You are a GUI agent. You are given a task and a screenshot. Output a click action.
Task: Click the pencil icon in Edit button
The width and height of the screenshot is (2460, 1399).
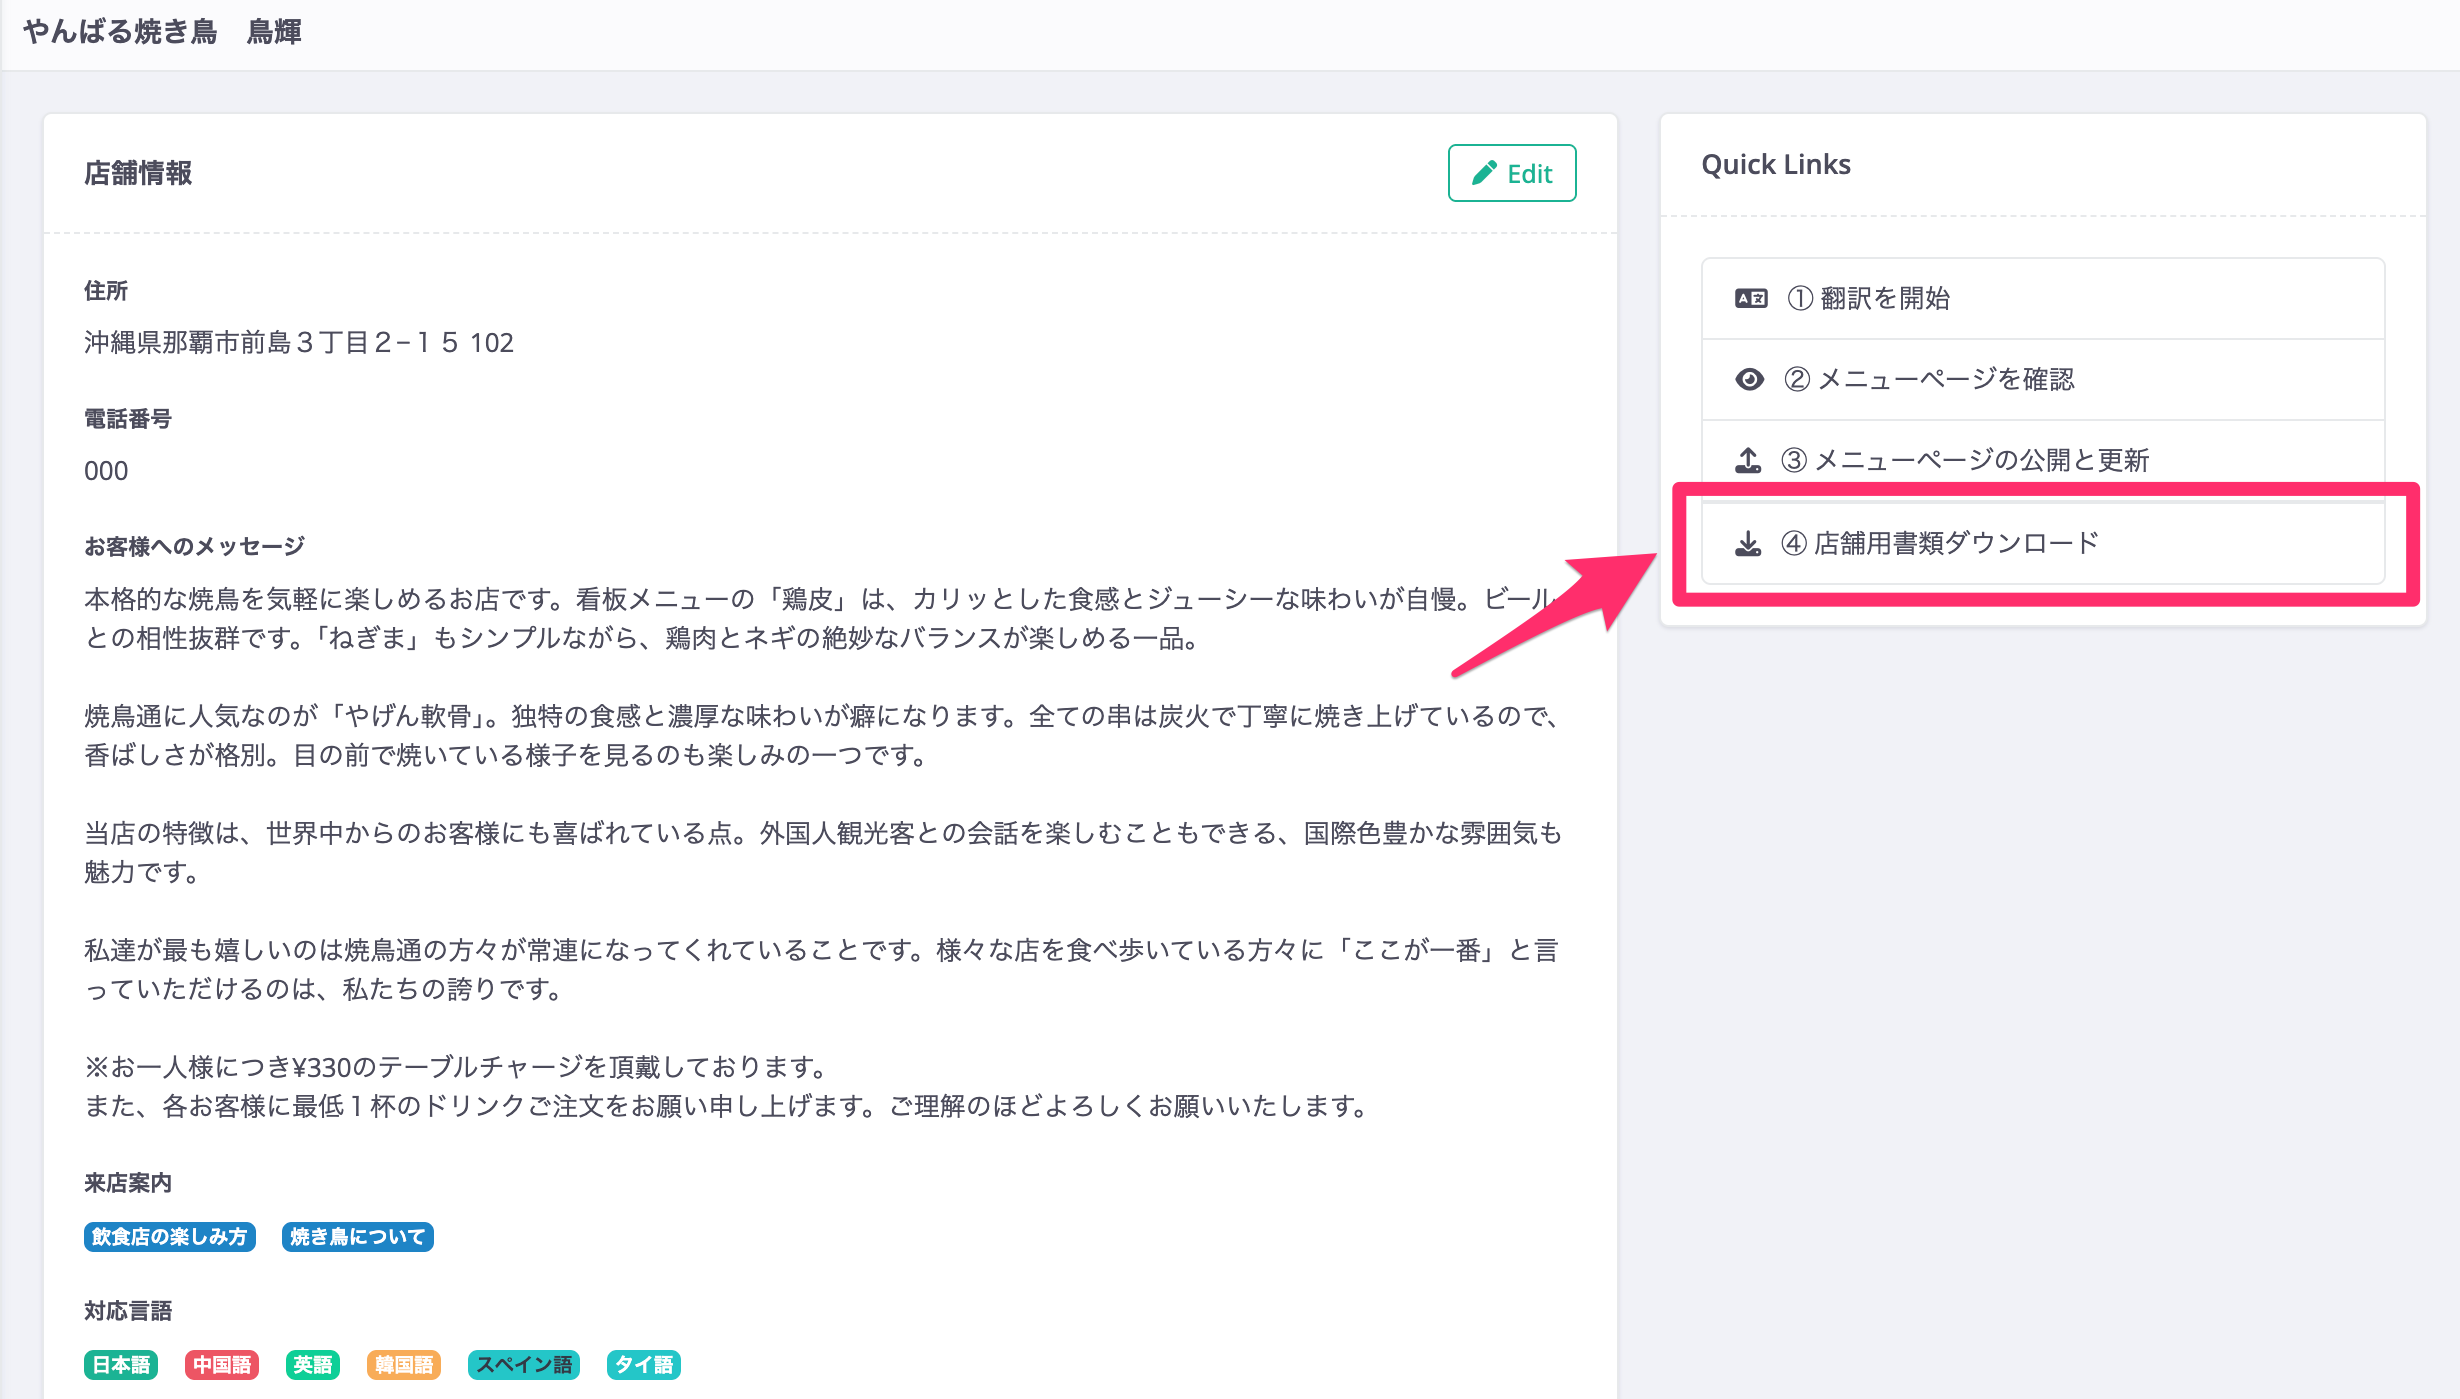click(x=1484, y=173)
